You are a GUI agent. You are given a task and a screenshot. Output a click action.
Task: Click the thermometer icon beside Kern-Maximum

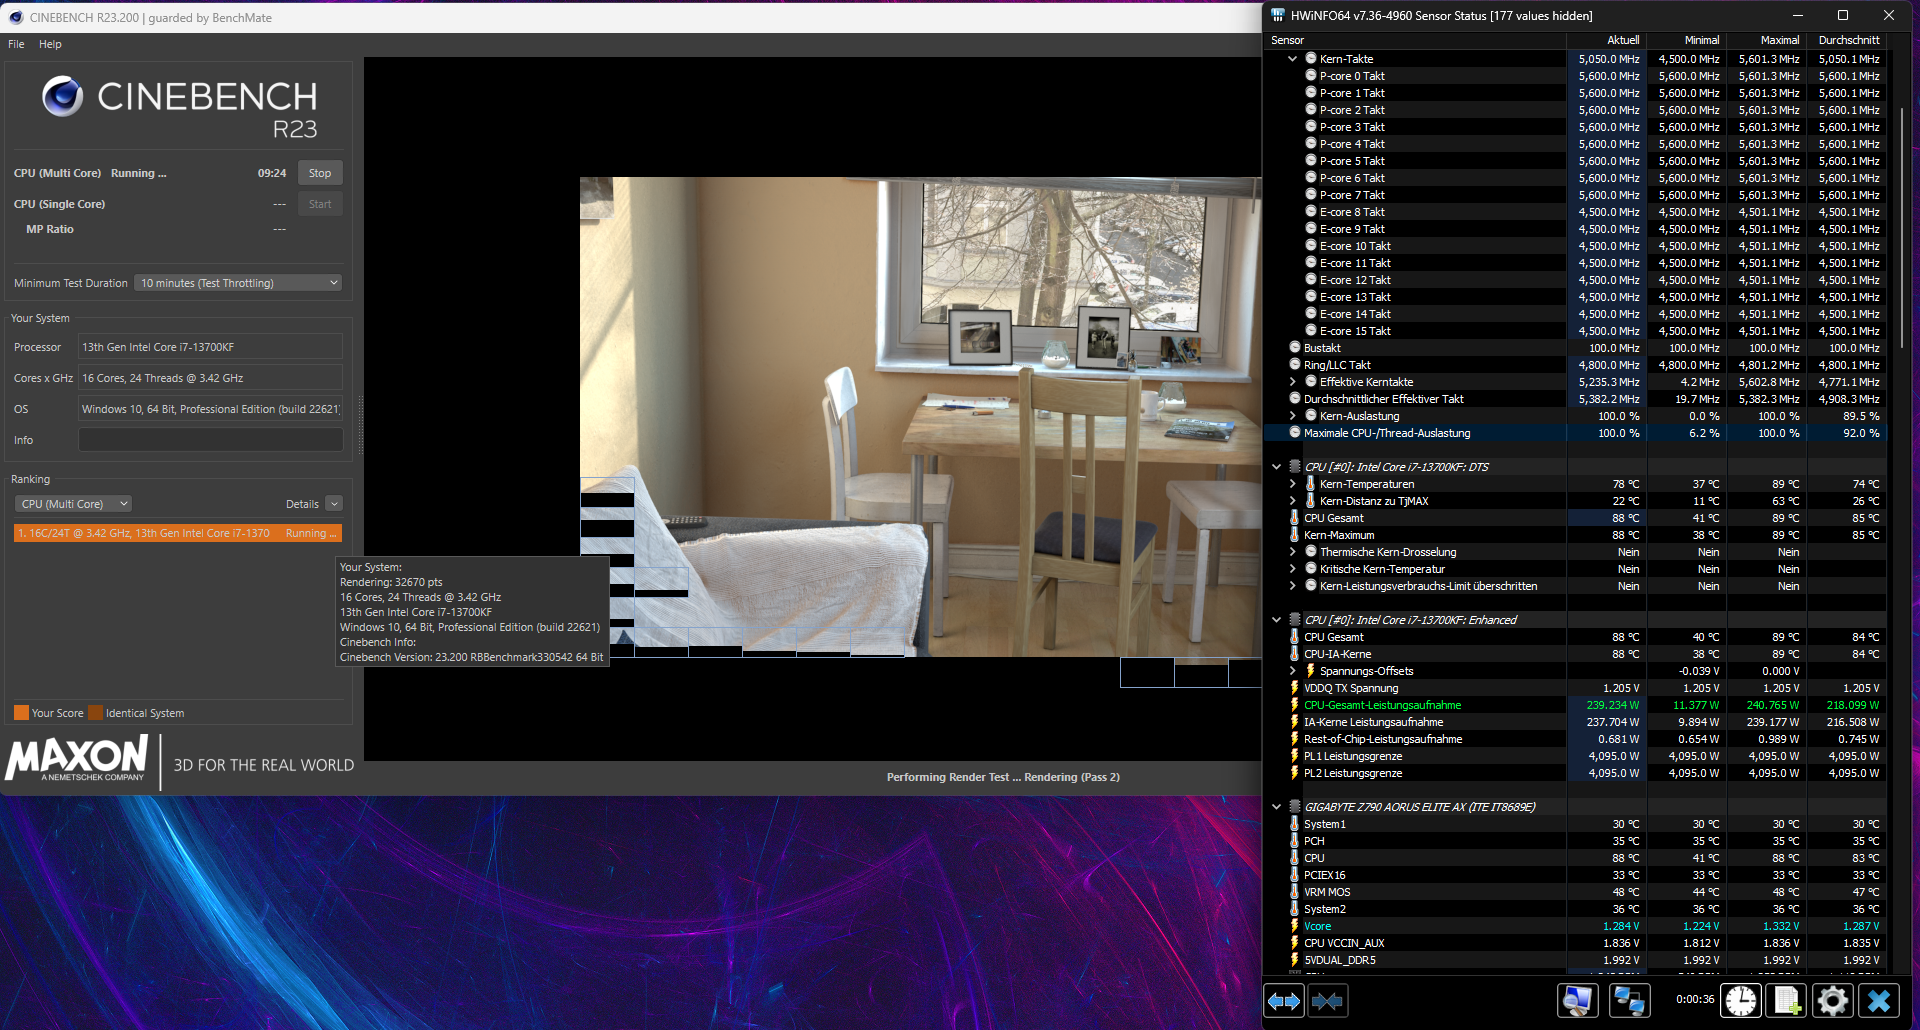point(1295,534)
